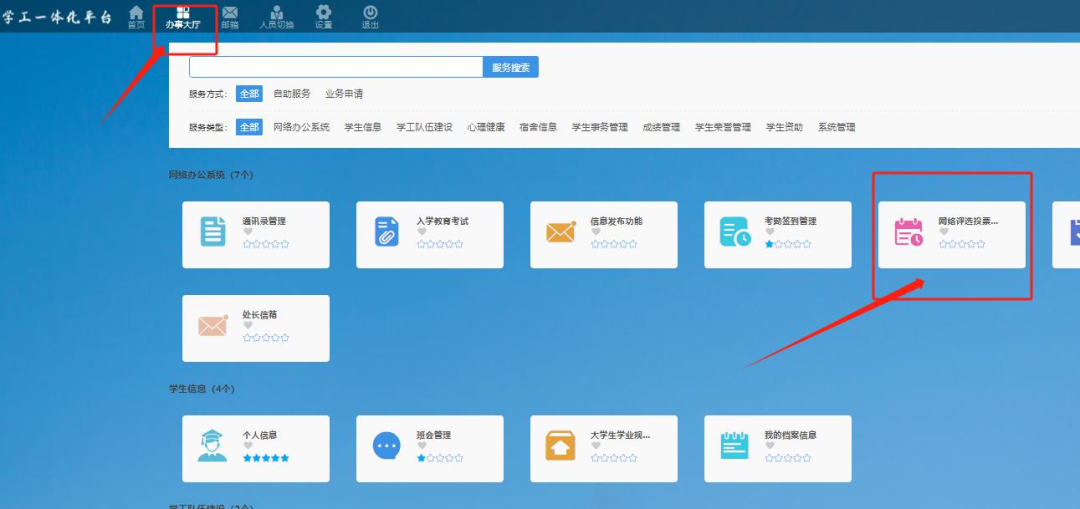The height and width of the screenshot is (509, 1080).
Task: Open 人员切换 user switch icon
Action: (276, 14)
